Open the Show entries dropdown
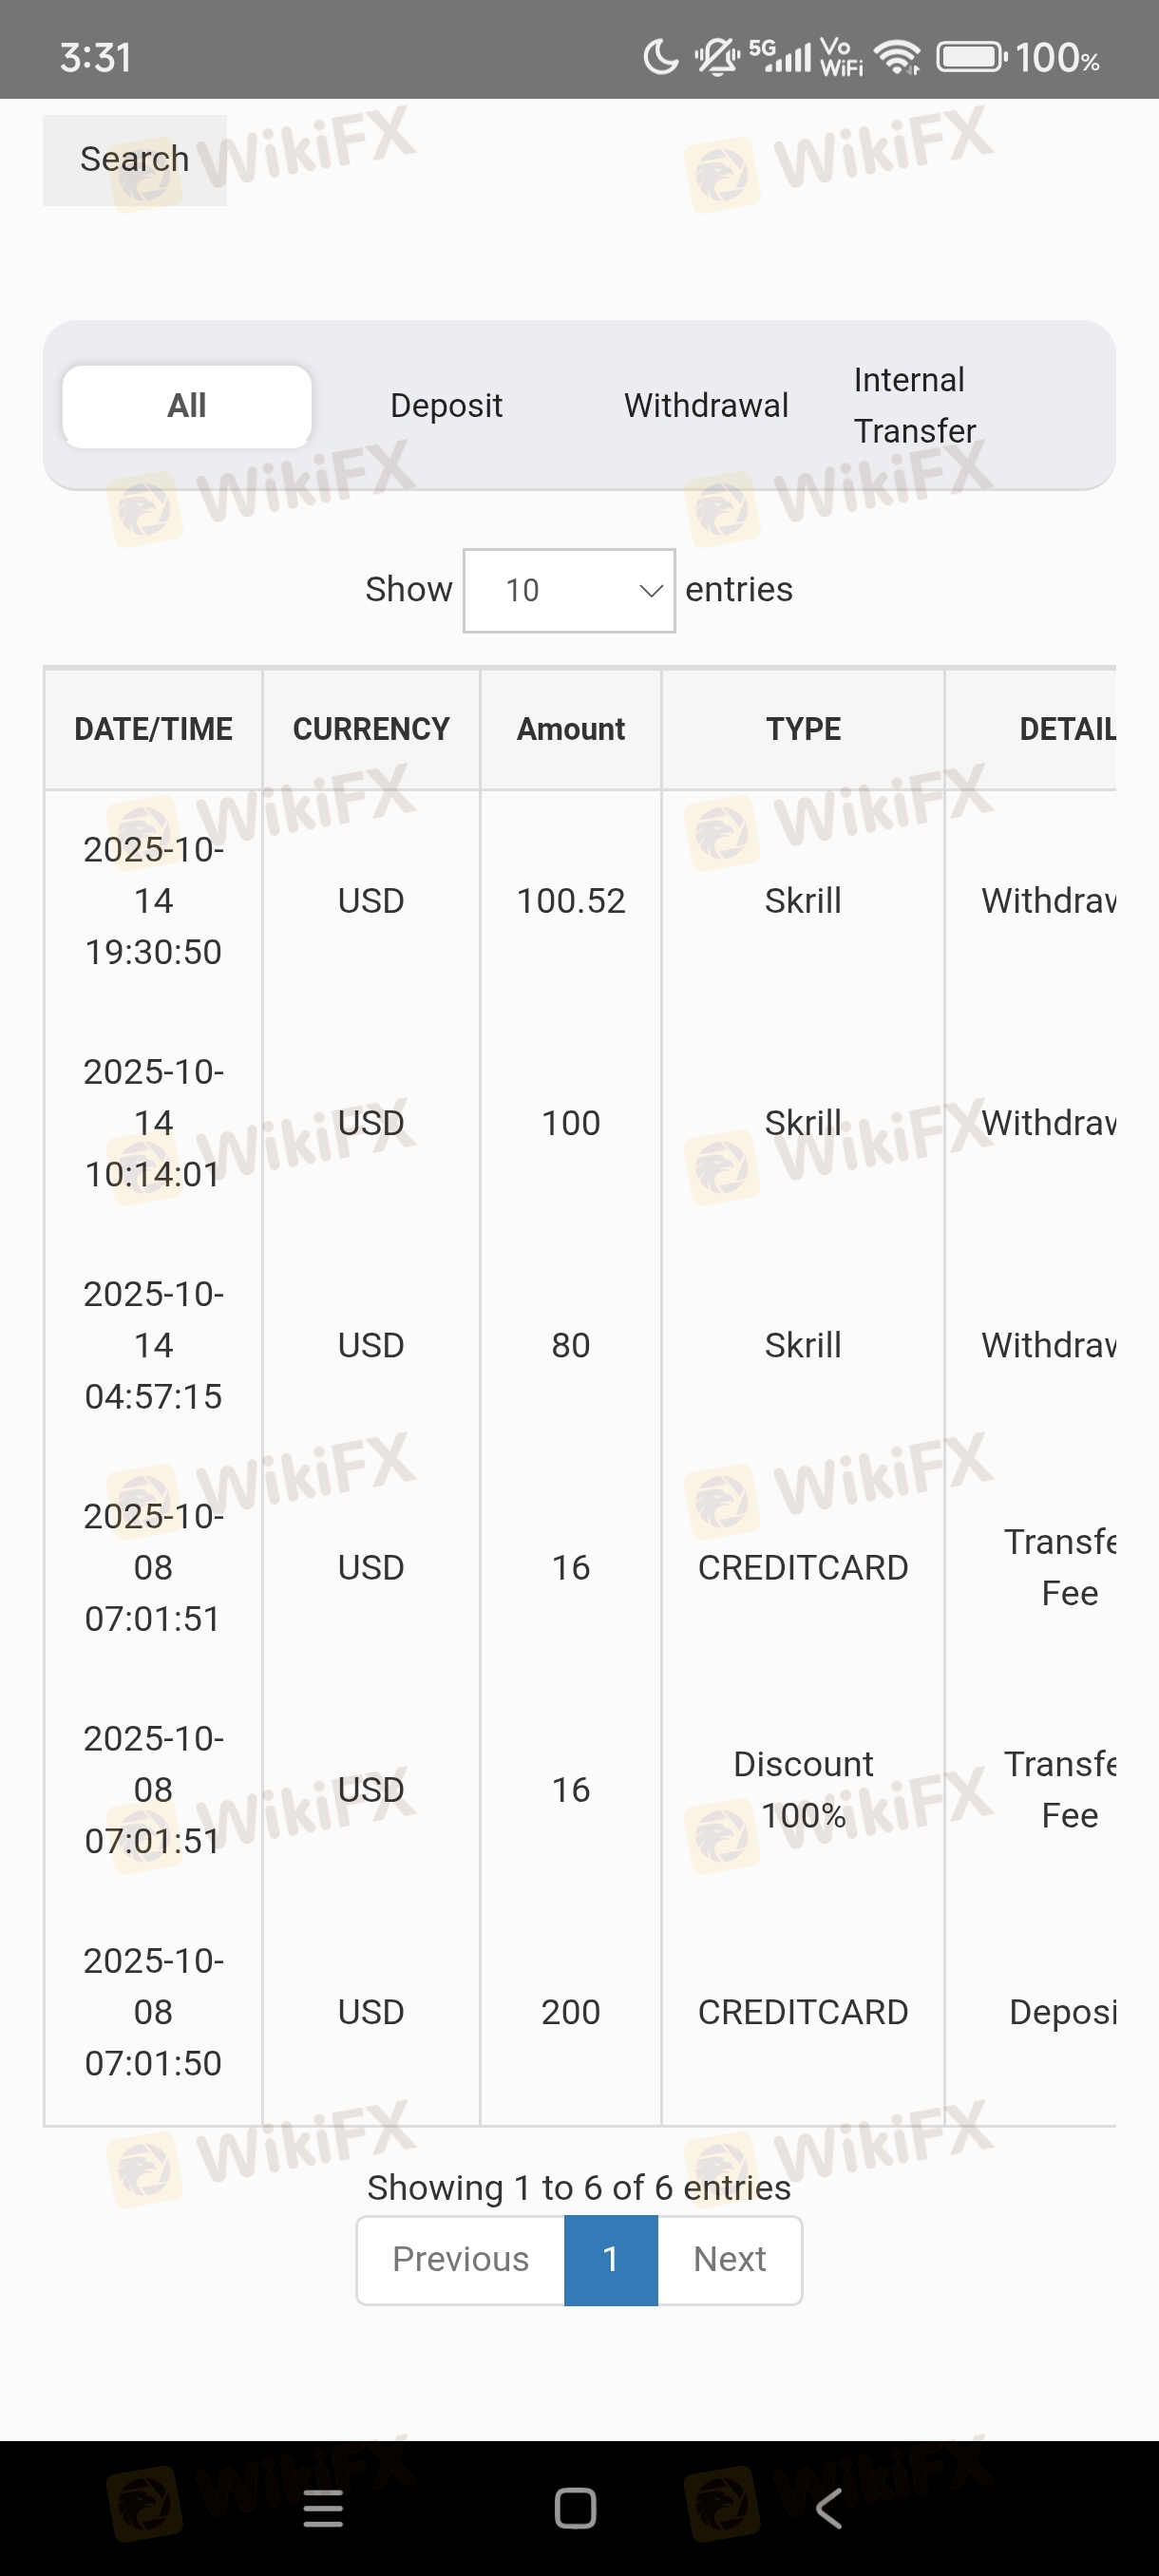The height and width of the screenshot is (2576, 1159). pyautogui.click(x=569, y=590)
